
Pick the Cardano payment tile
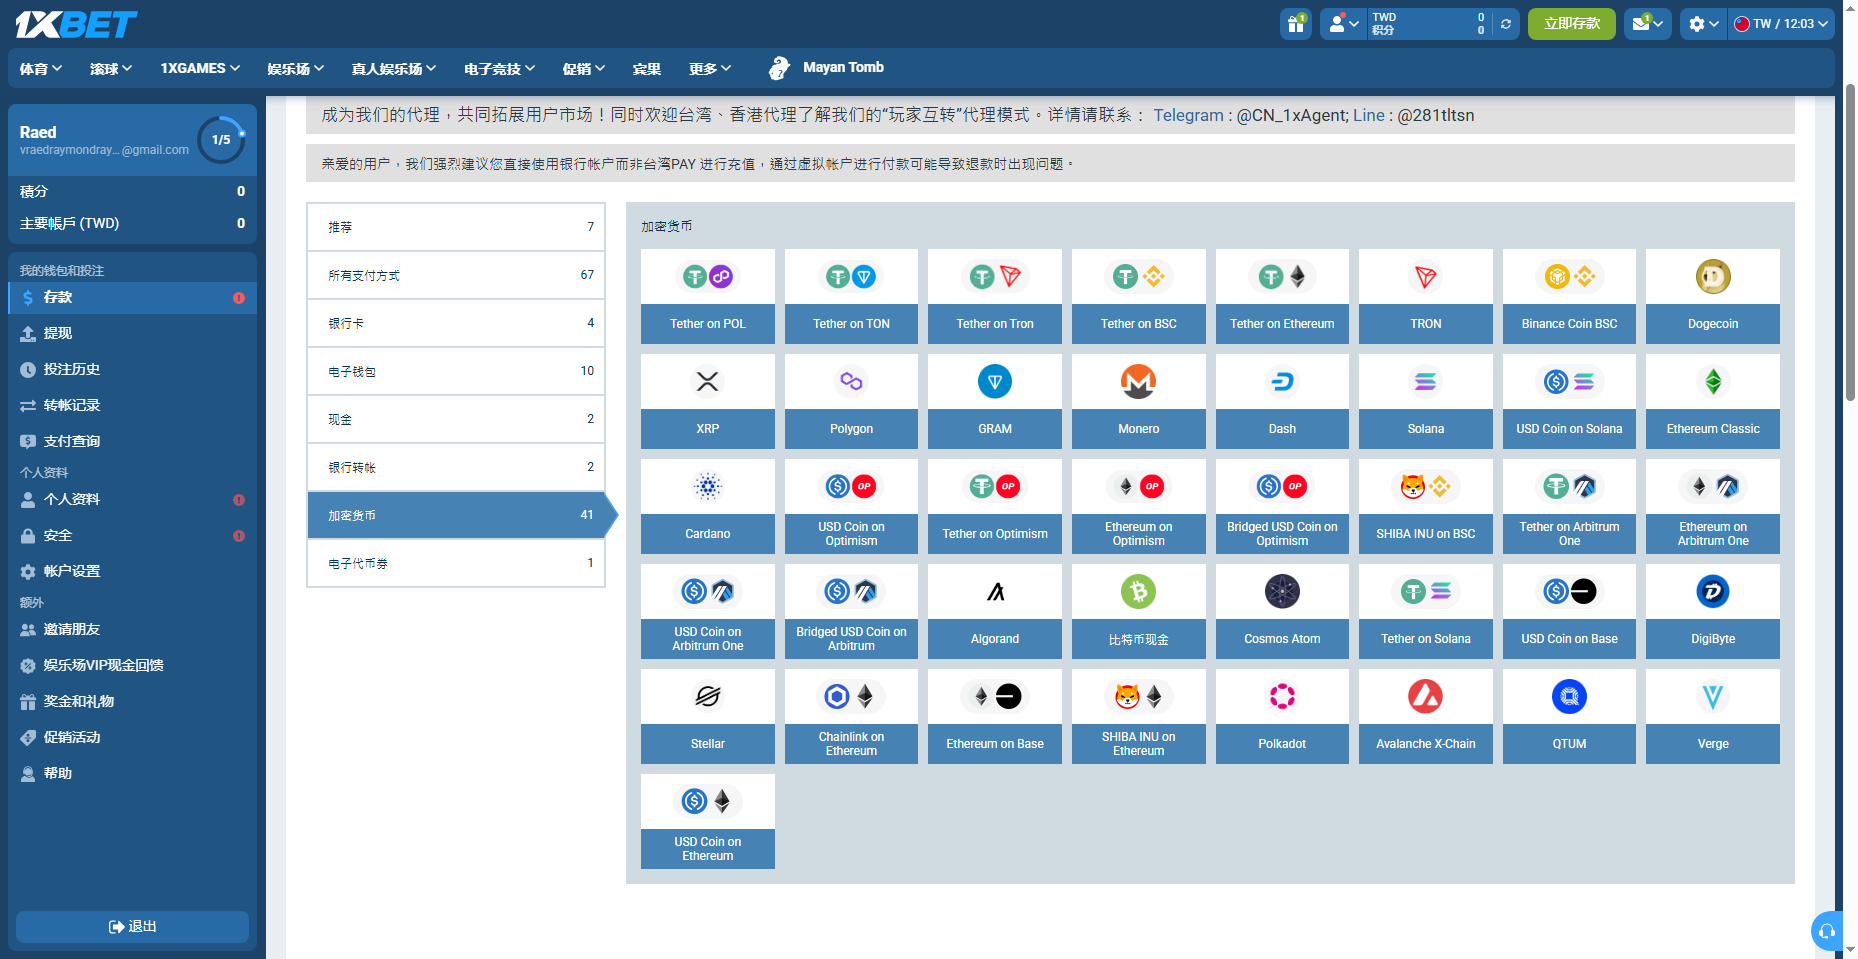pyautogui.click(x=708, y=506)
